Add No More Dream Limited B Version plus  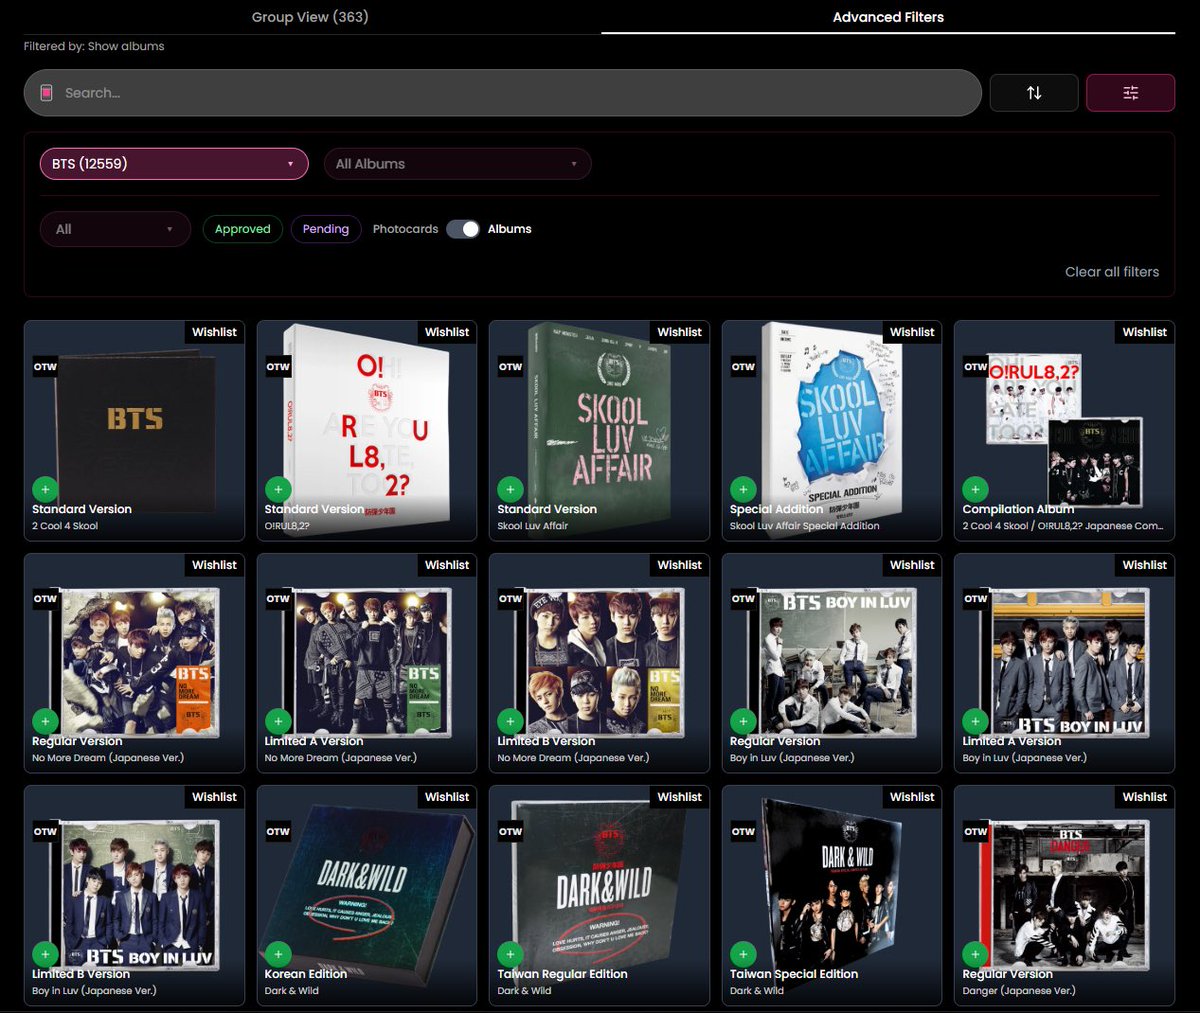pyautogui.click(x=510, y=721)
